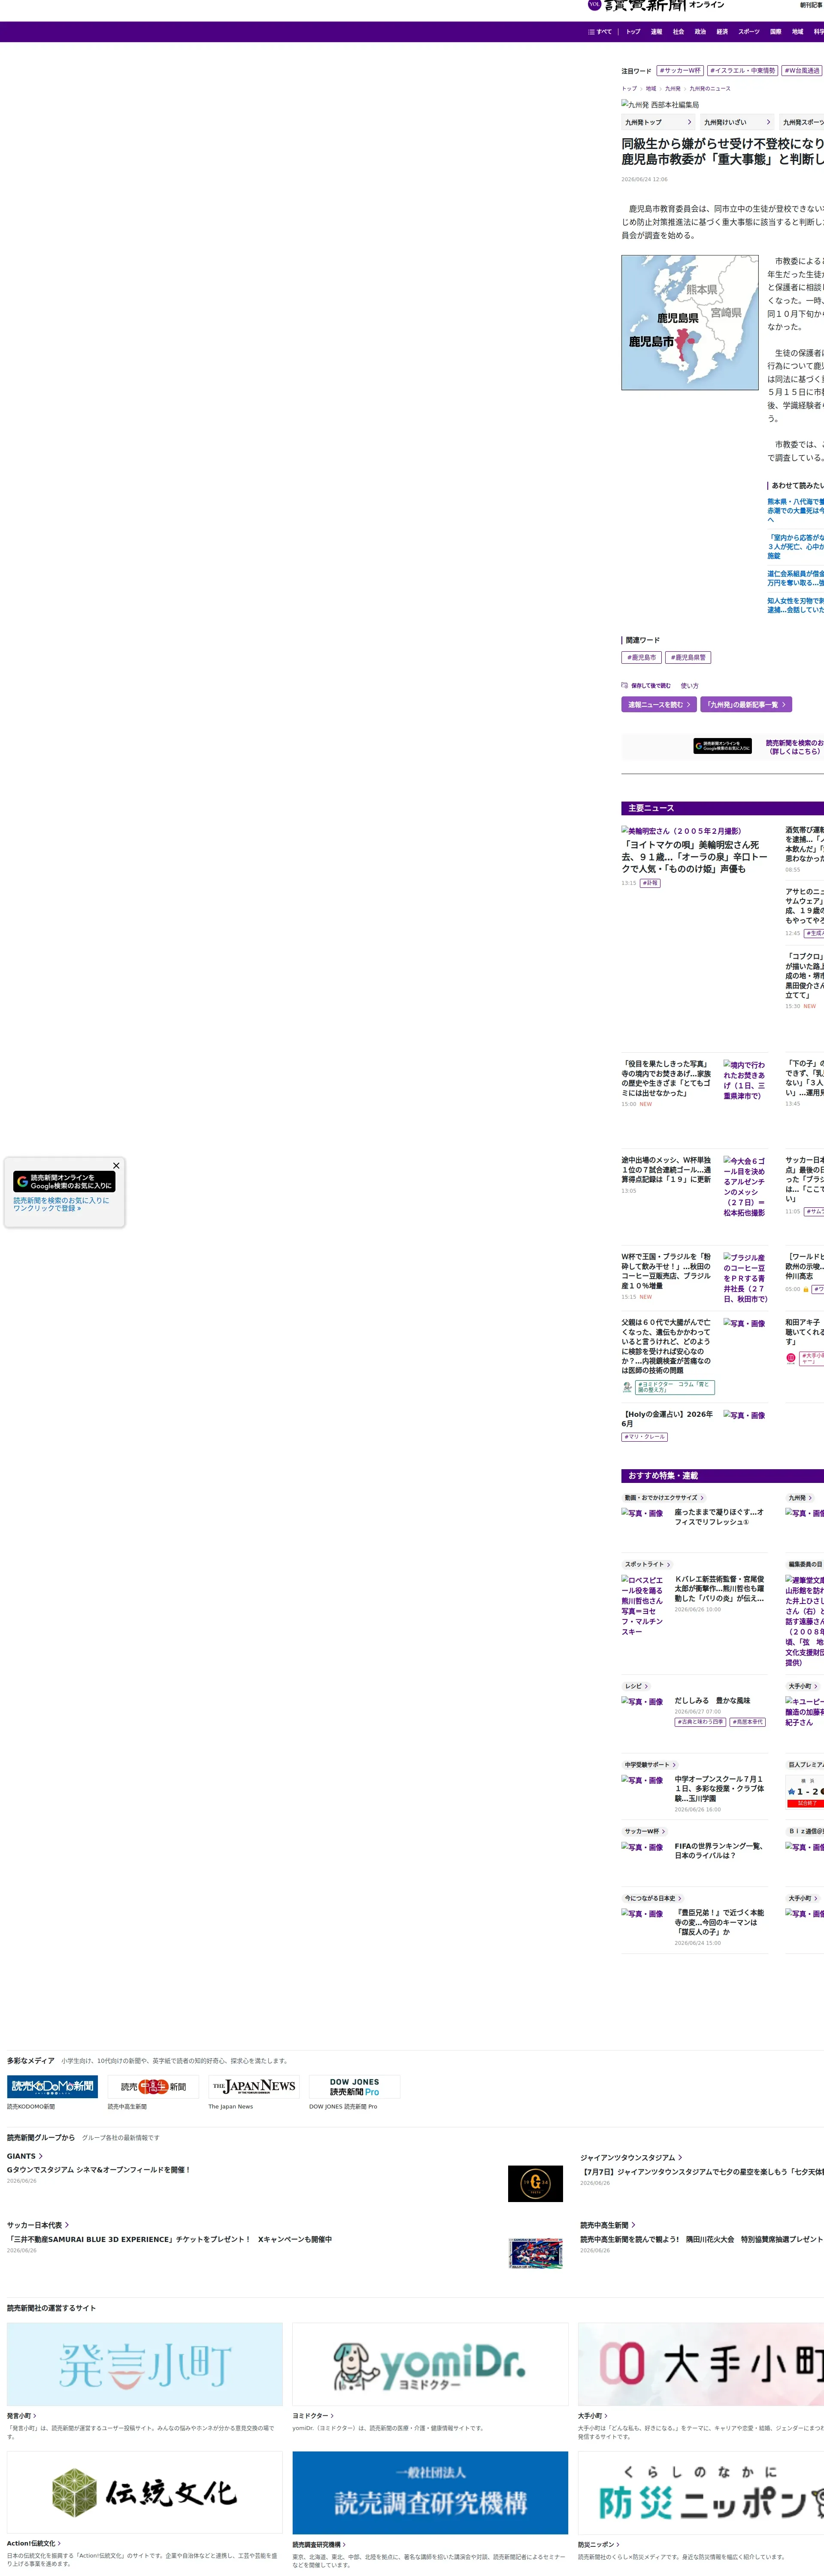Click the Kagoshima city map image
Image resolution: width=824 pixels, height=2576 pixels.
690,323
